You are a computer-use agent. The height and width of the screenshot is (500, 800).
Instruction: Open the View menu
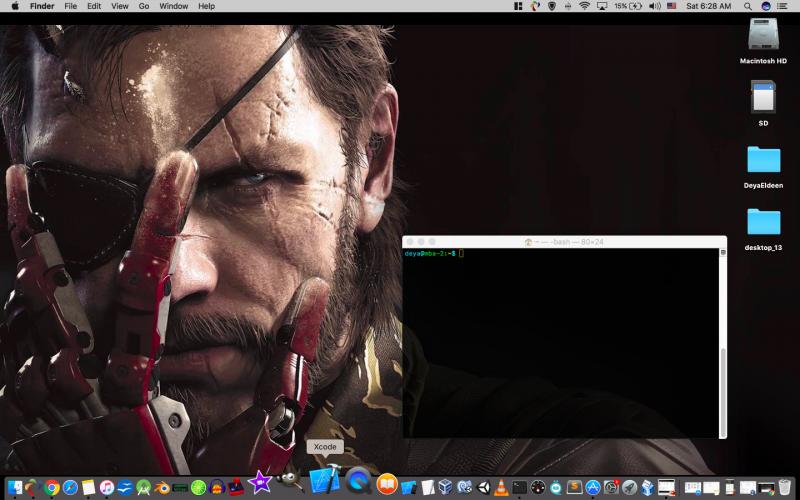point(120,6)
